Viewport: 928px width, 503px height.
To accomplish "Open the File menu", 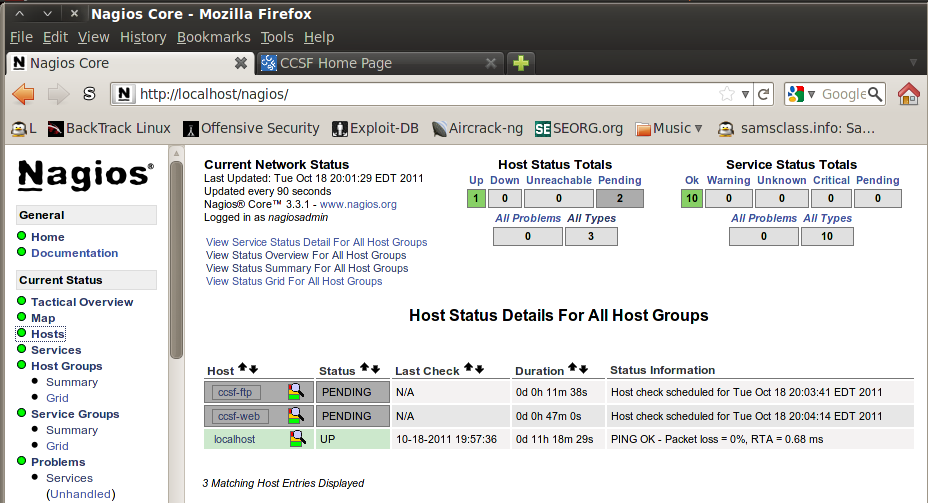I will (21, 37).
